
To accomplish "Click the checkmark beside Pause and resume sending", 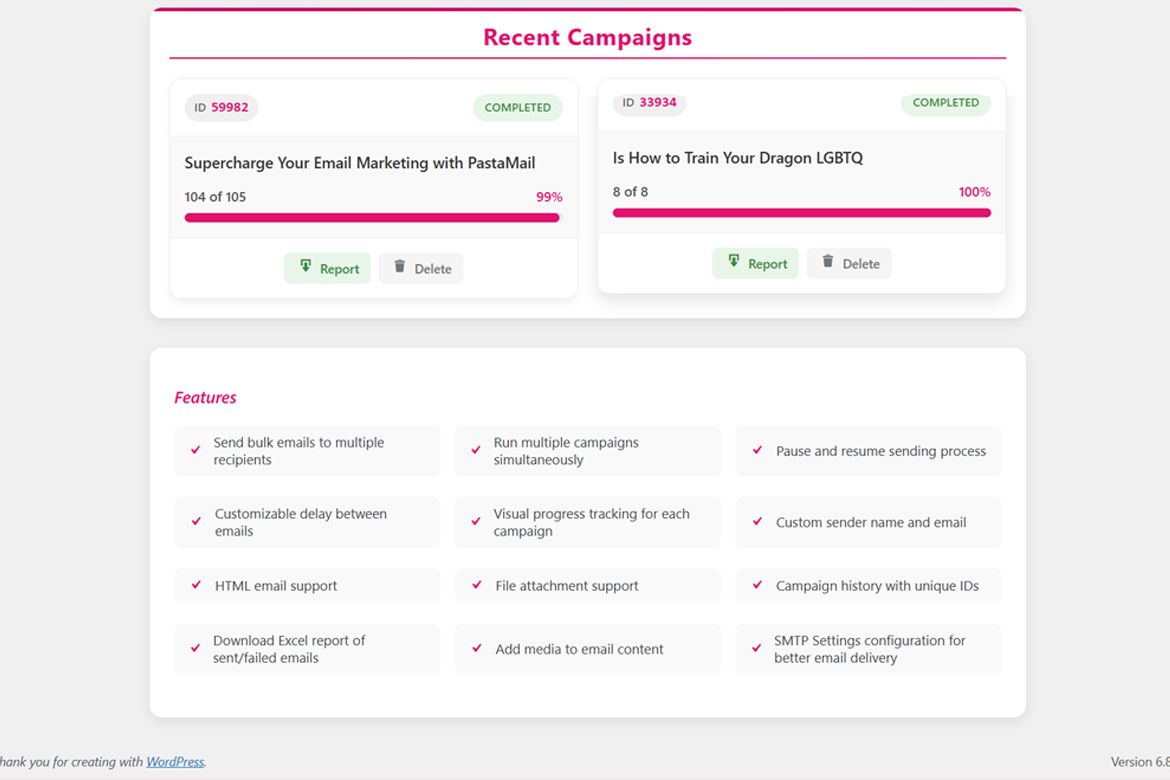I will coord(757,450).
